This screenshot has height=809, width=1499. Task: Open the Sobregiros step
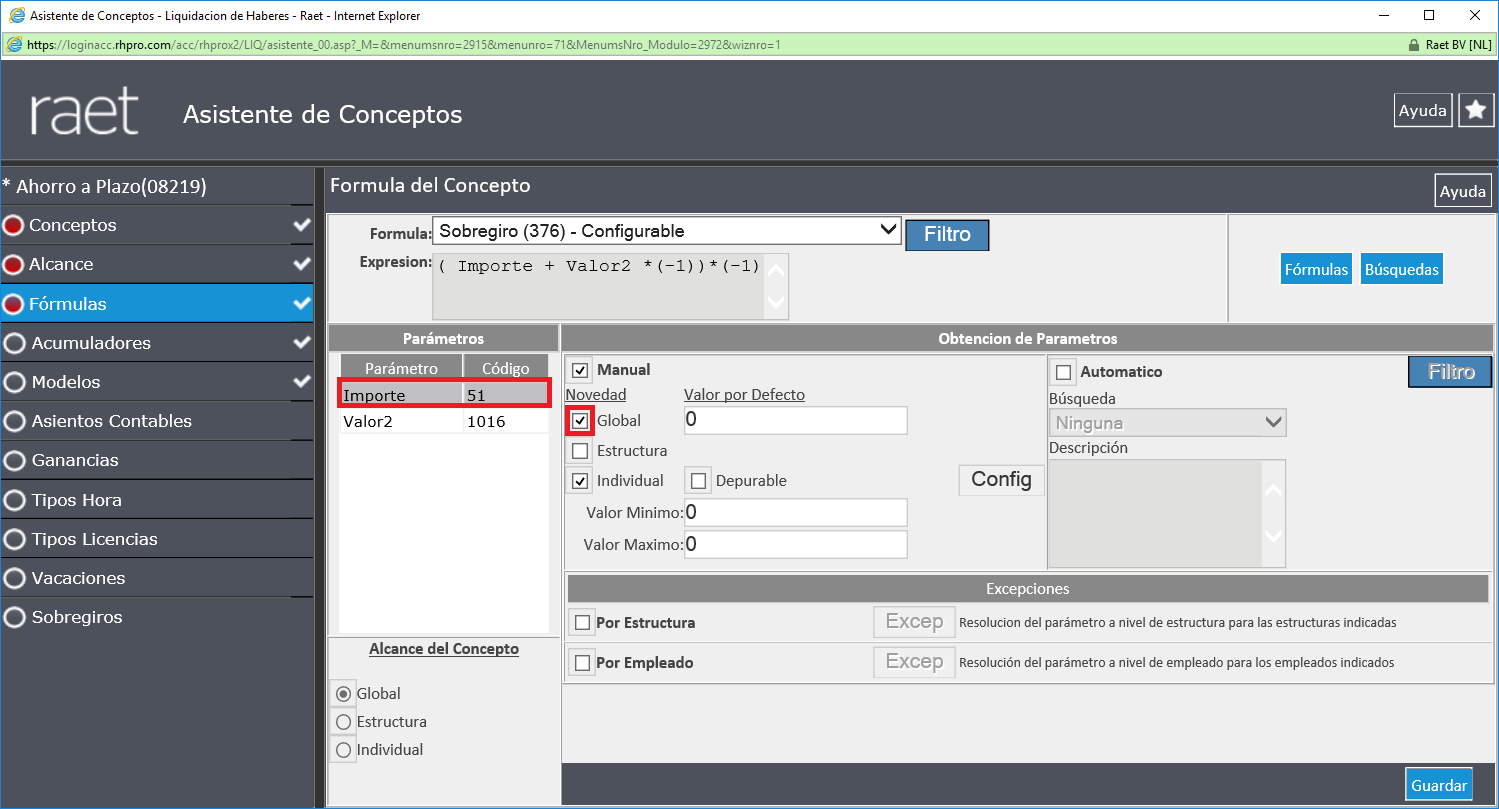[158, 617]
